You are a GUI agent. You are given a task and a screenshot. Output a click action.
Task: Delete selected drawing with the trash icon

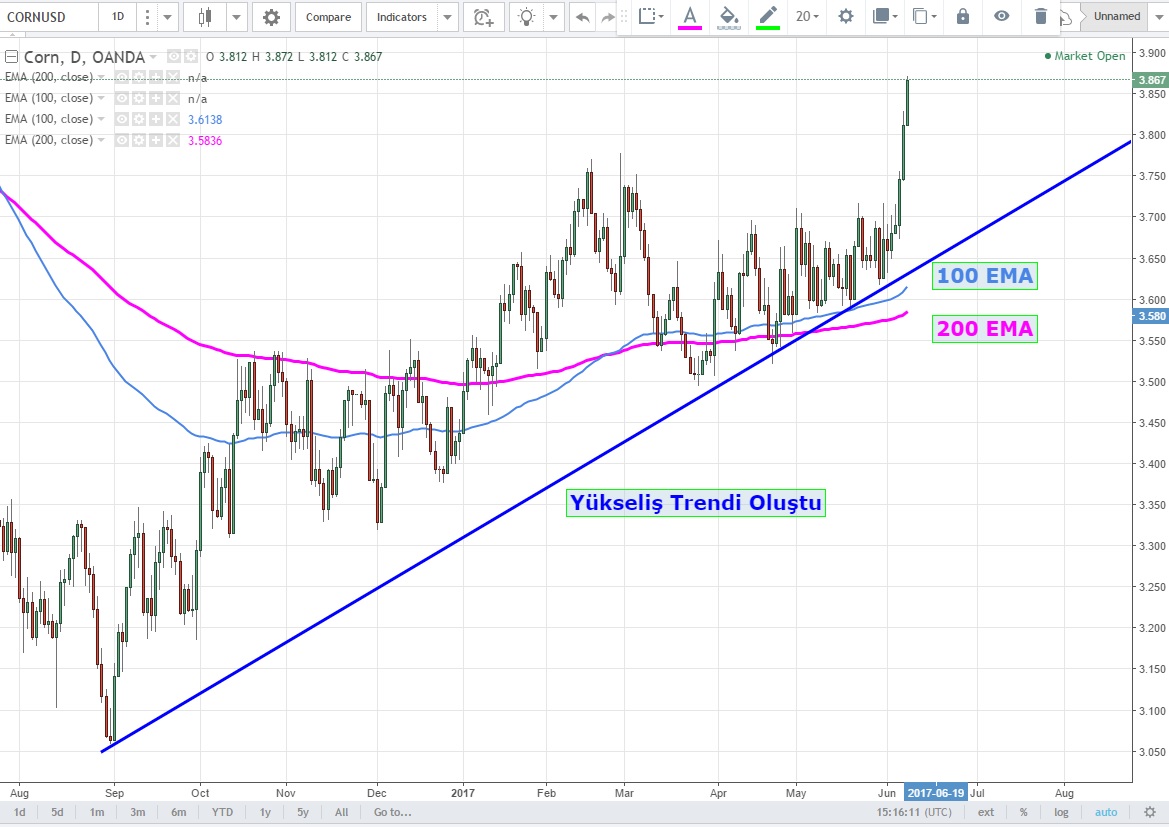[1041, 16]
